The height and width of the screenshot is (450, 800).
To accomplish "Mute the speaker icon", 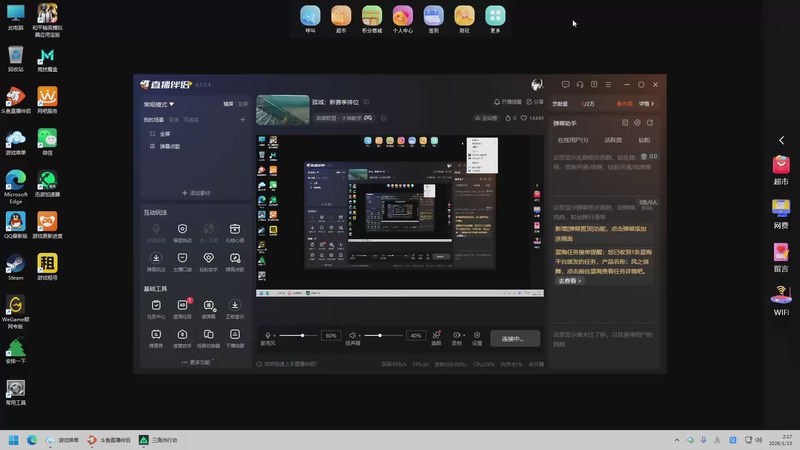I will tap(352, 335).
